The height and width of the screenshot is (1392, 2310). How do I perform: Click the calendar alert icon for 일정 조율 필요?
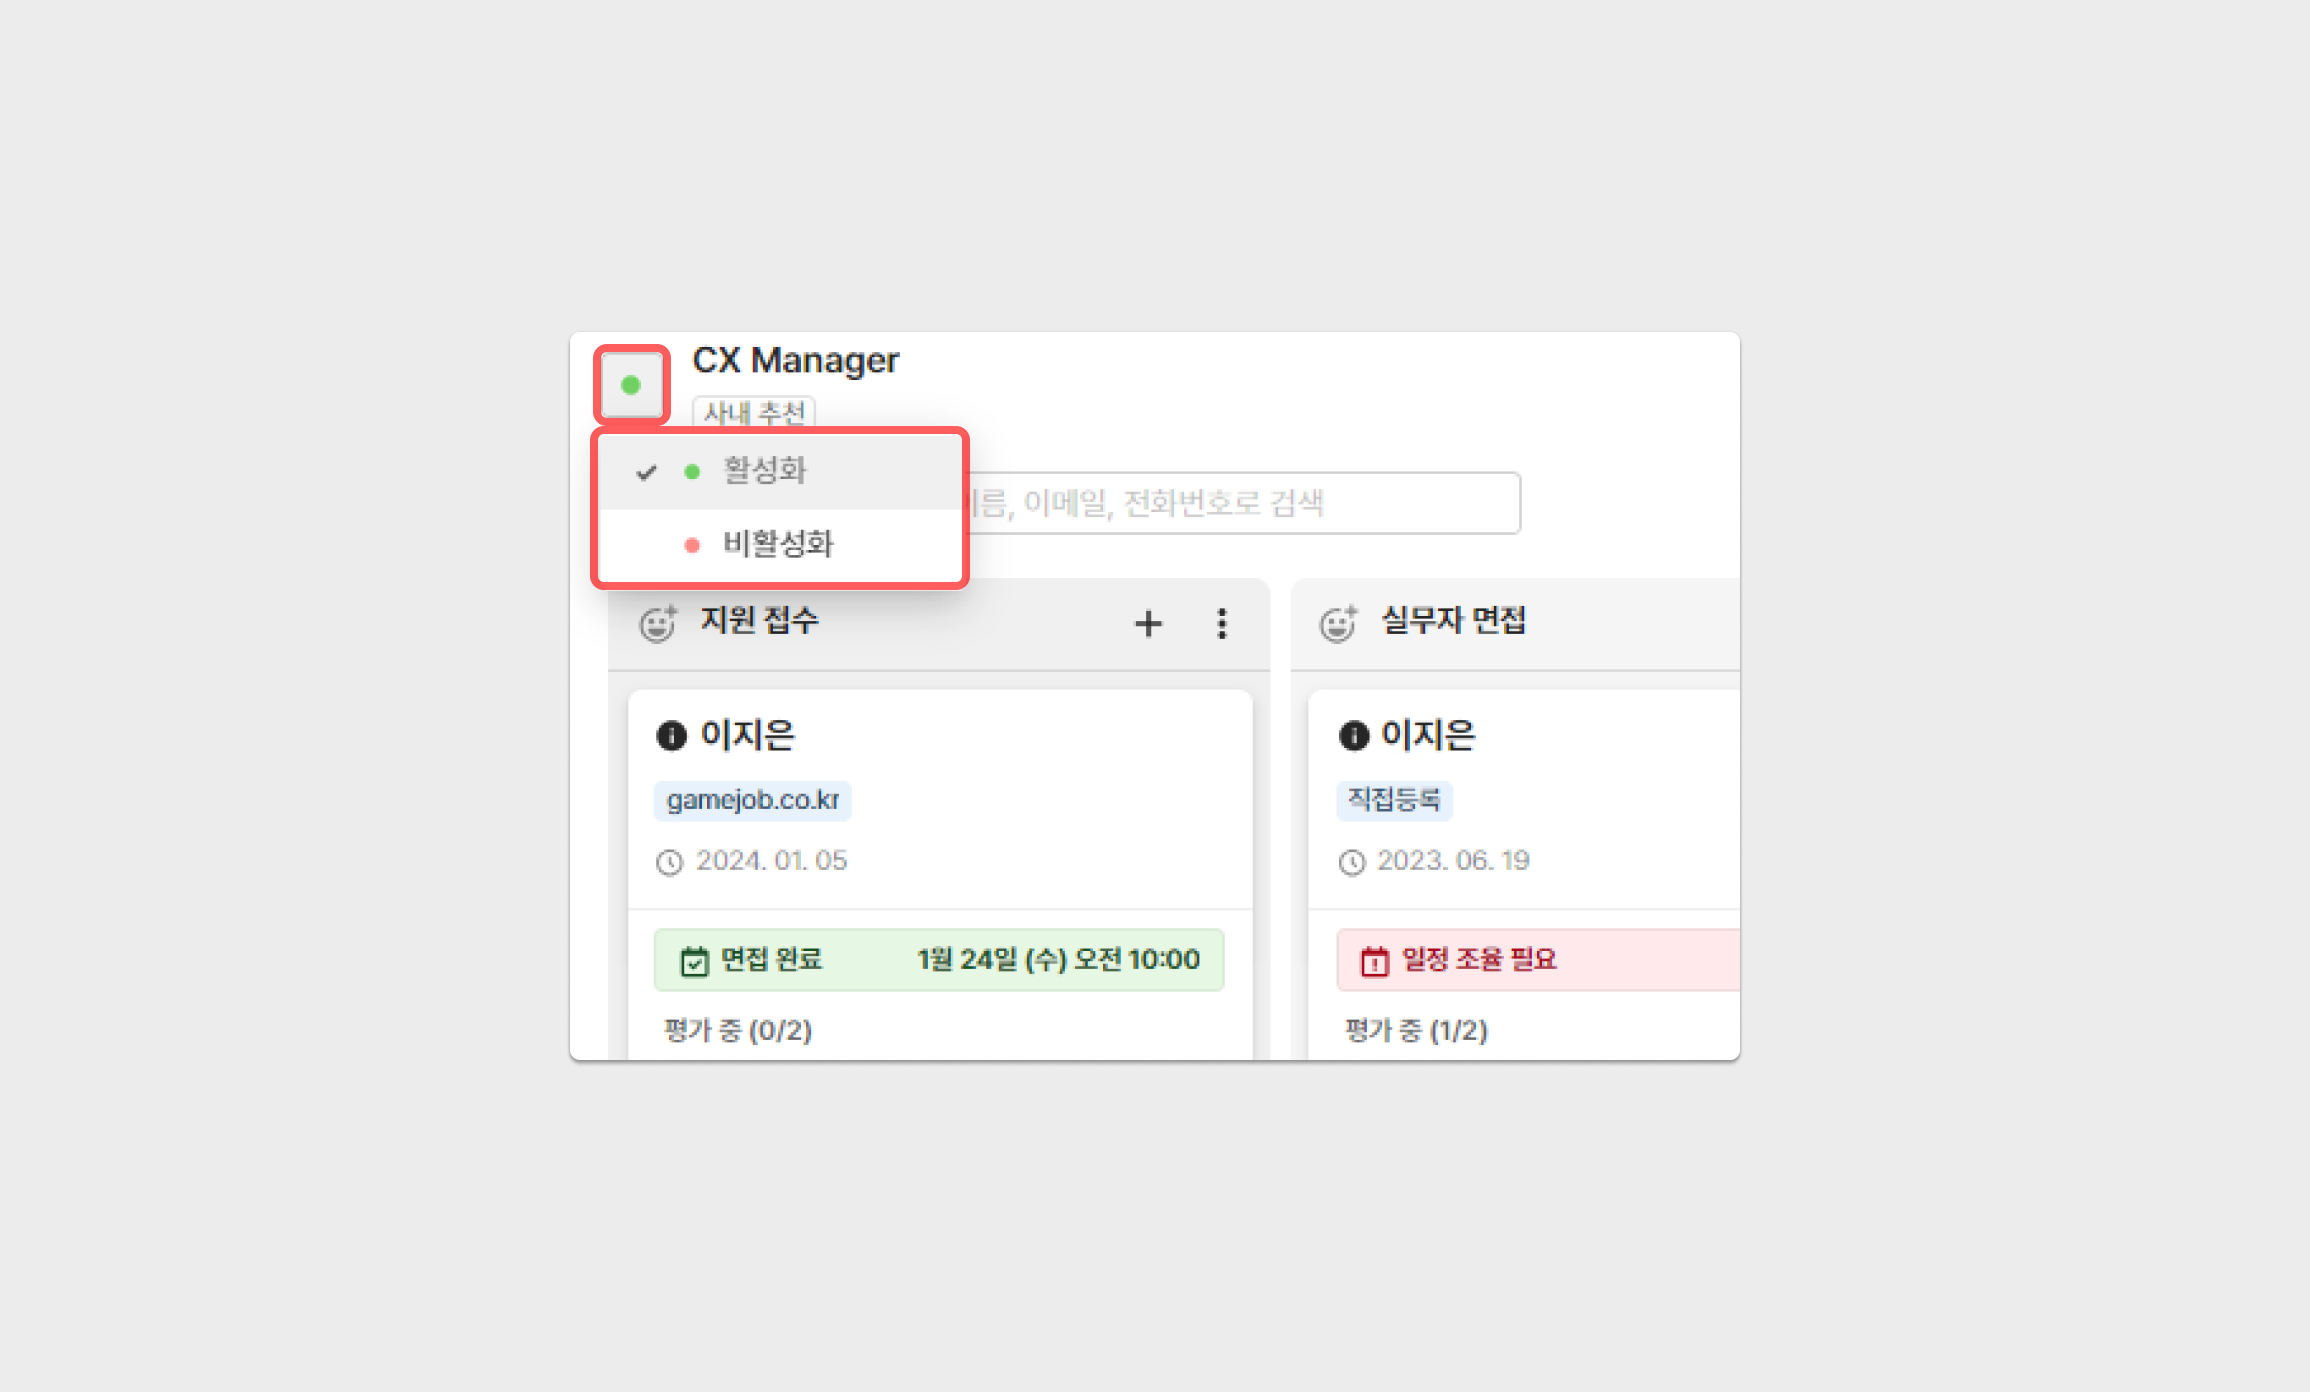point(1374,961)
